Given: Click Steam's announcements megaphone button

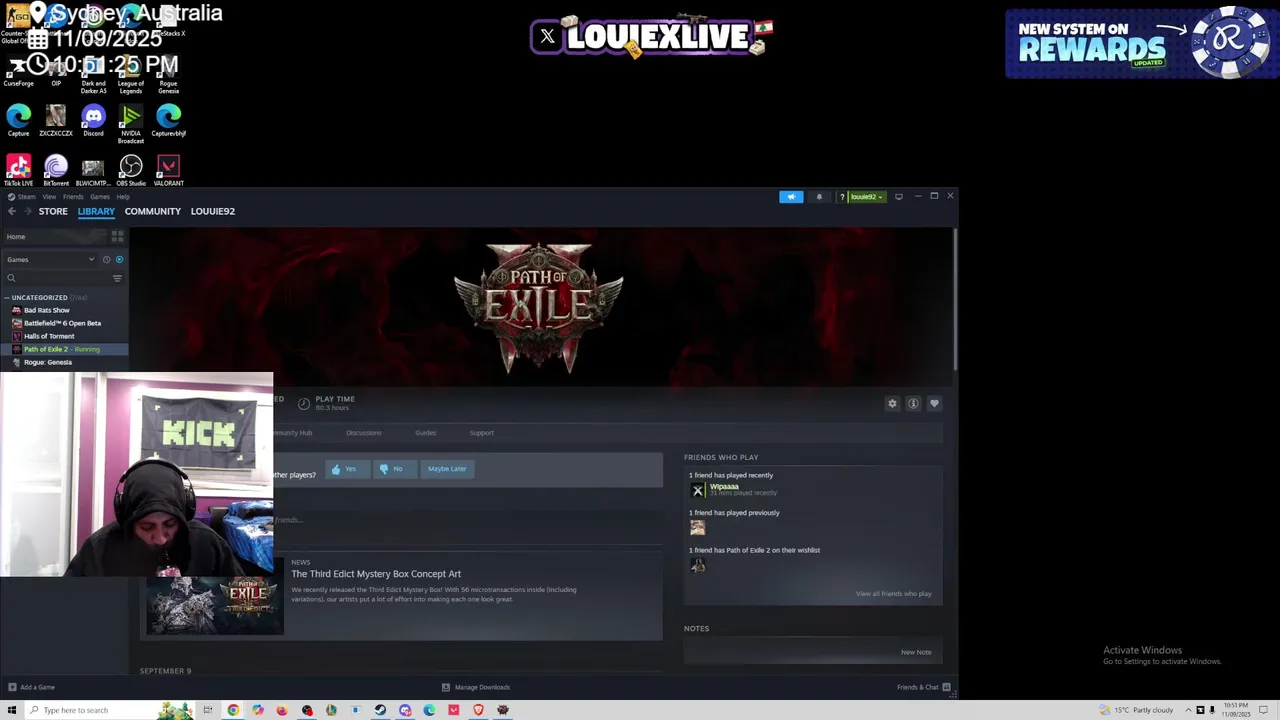Looking at the screenshot, I should [791, 197].
